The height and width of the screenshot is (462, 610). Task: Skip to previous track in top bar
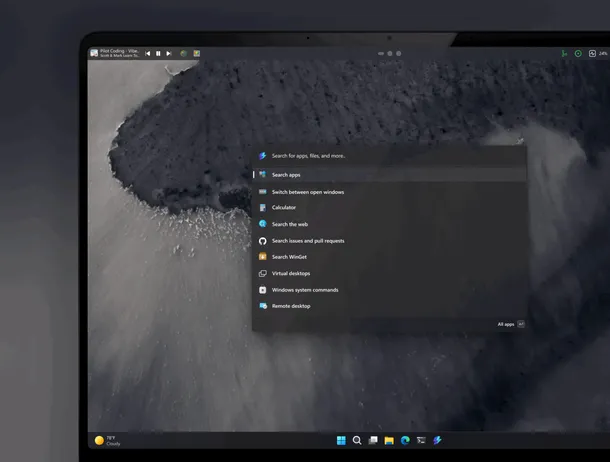147,54
